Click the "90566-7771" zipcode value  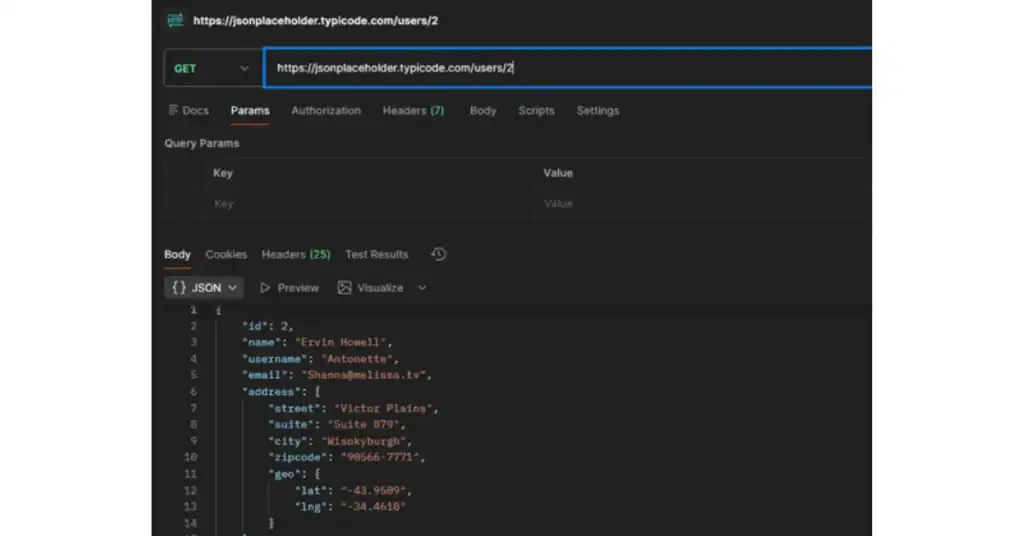click(380, 457)
